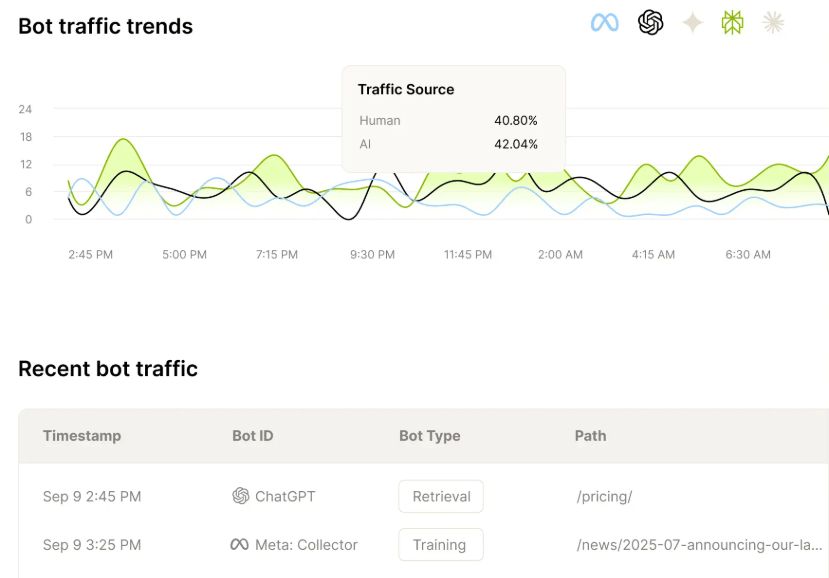Select the 9:30 PM axis label
The width and height of the screenshot is (829, 578).
(x=372, y=255)
